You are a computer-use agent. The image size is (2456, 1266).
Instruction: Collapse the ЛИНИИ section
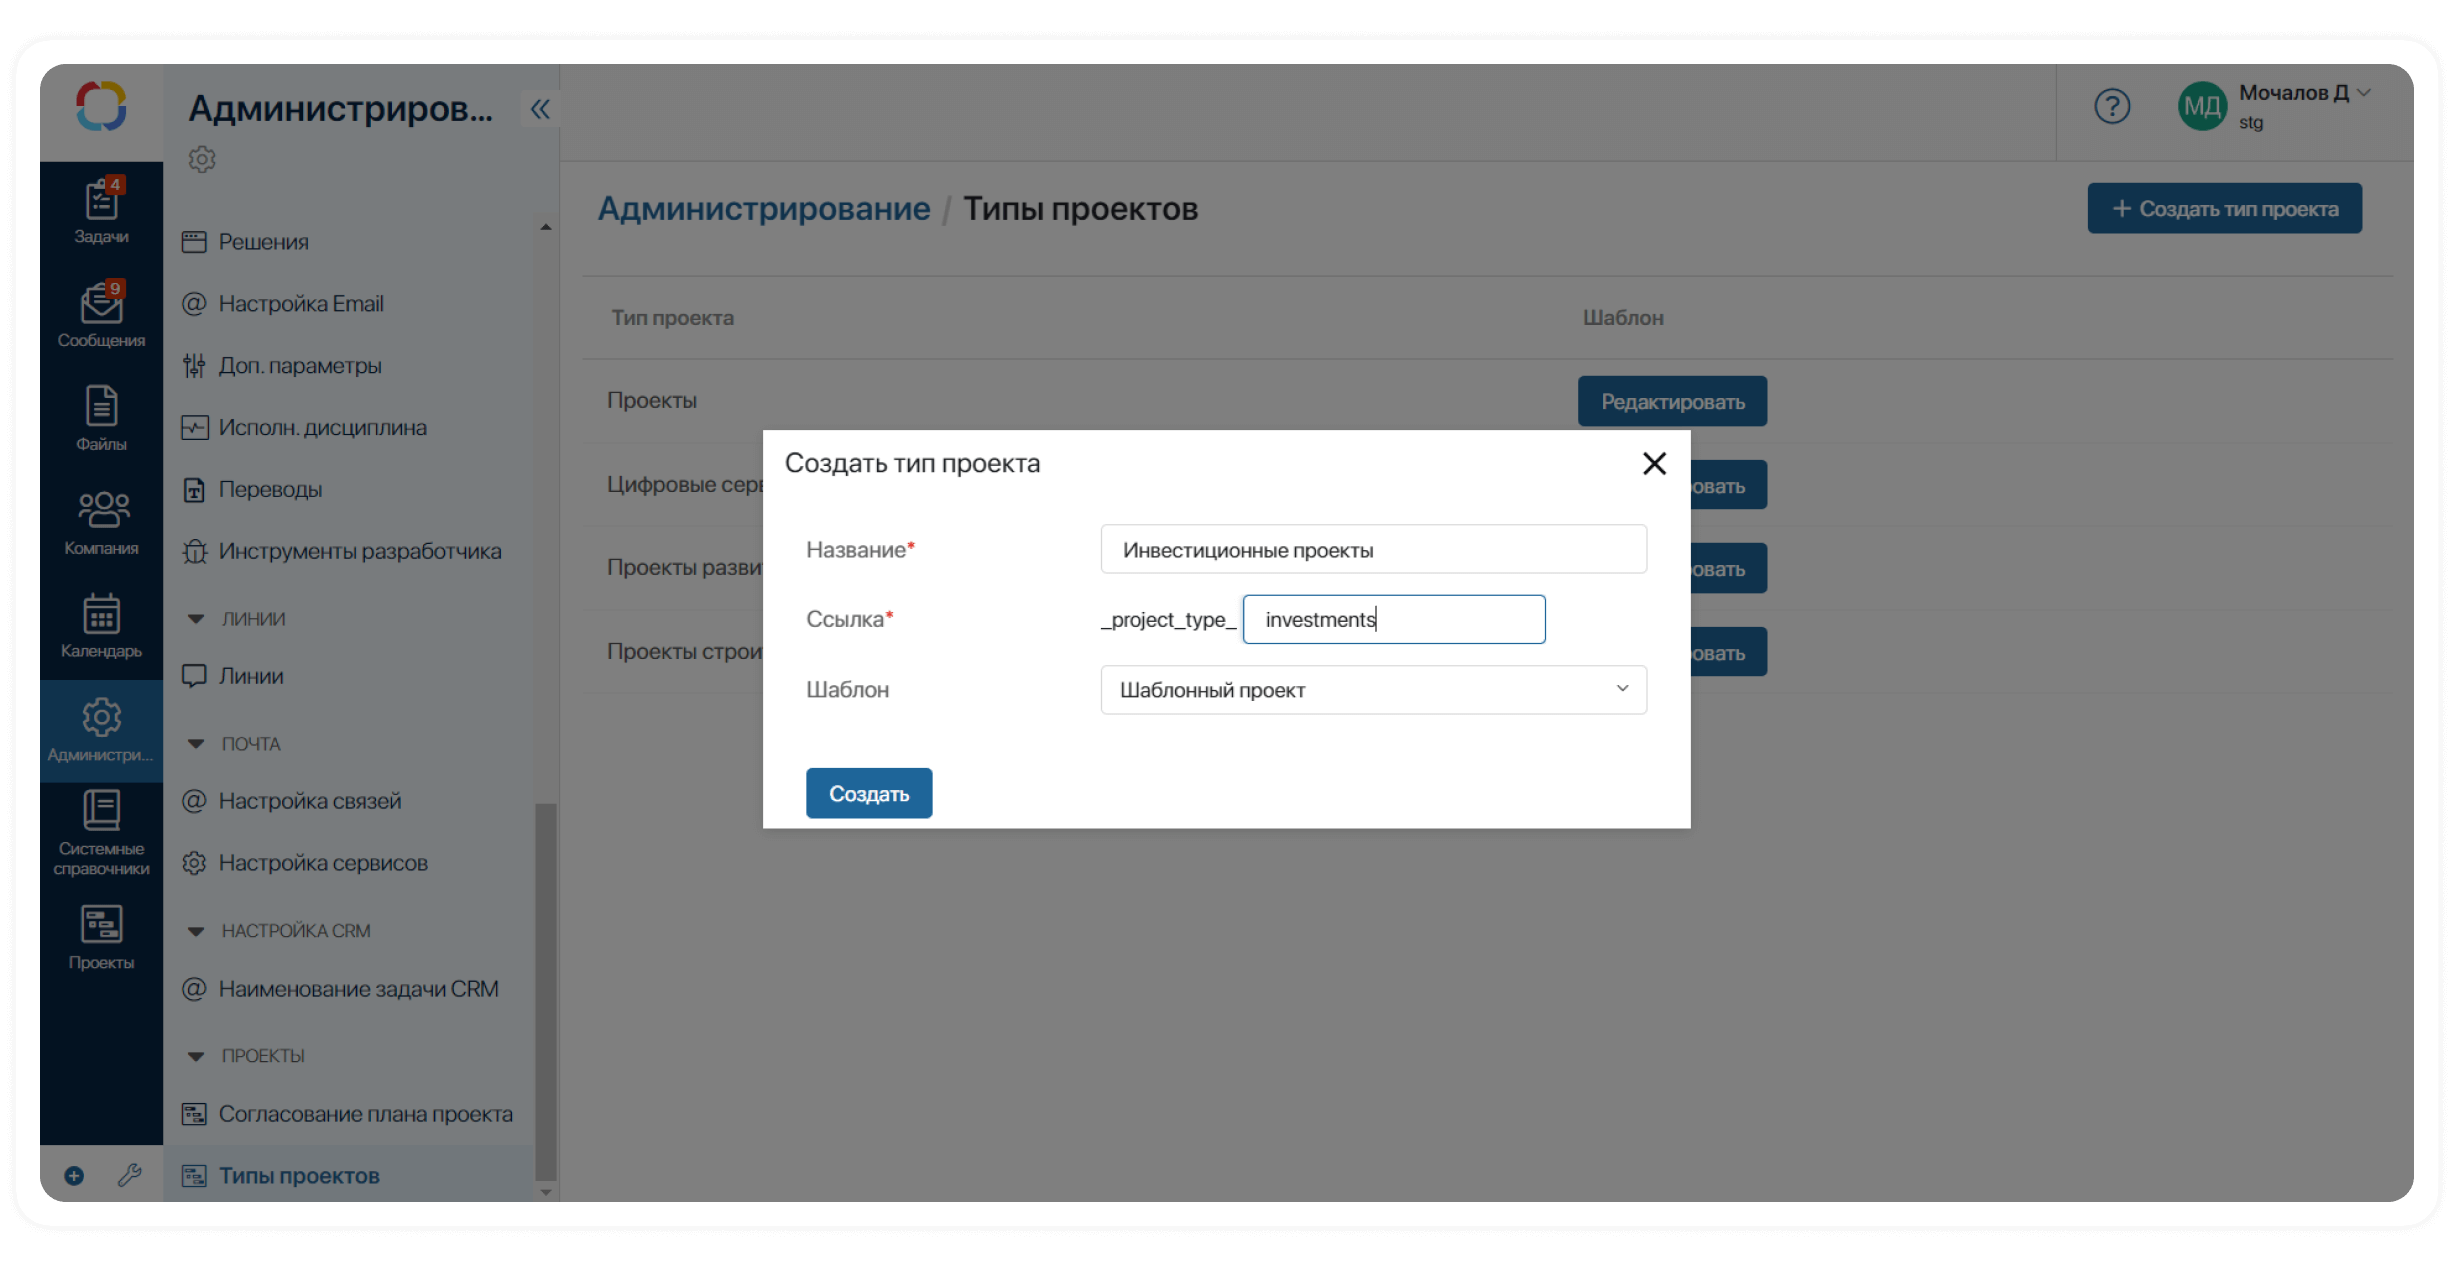pos(196,618)
